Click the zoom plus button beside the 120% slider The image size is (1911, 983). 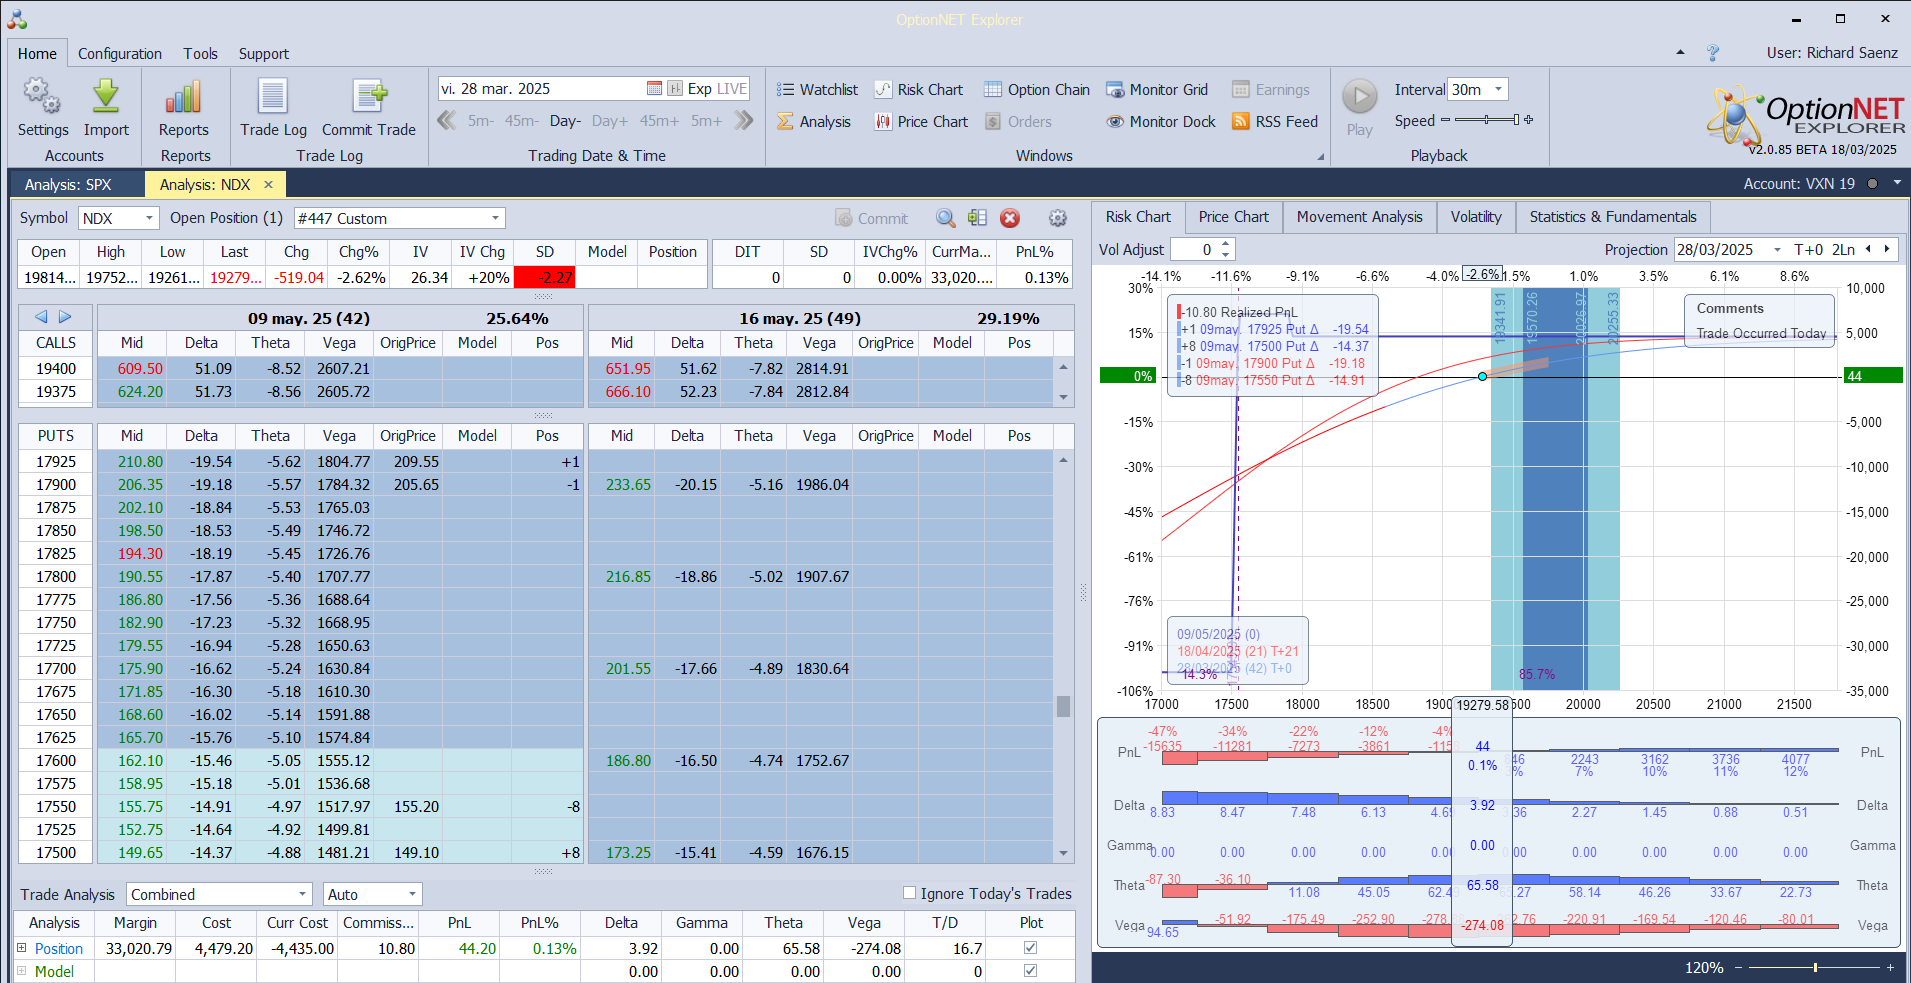[x=1890, y=967]
